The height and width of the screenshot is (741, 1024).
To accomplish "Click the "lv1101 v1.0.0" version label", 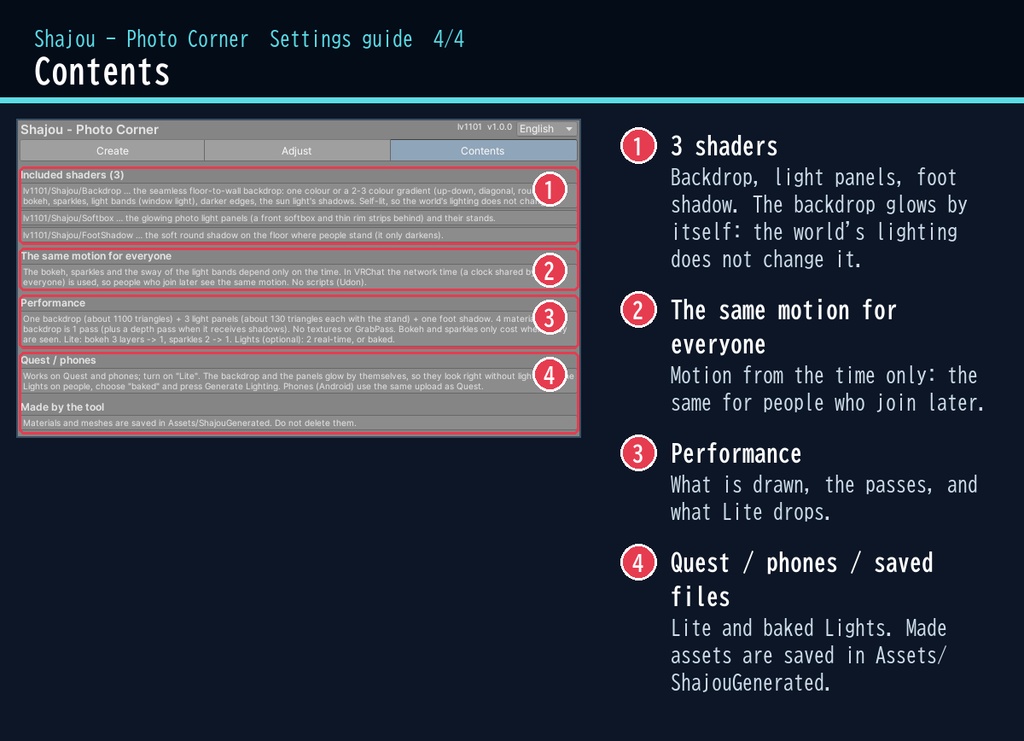I will pos(484,127).
